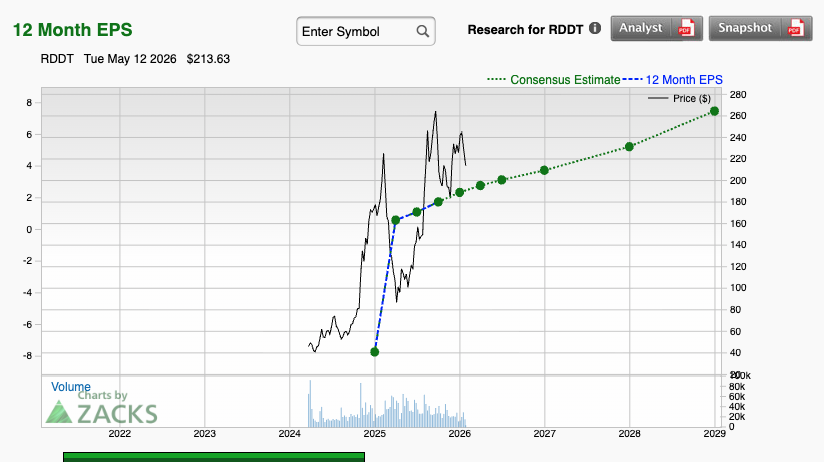Screen dimensions: 824x462
Task: Click the Consensus Estimate legend entry
Action: (553, 80)
